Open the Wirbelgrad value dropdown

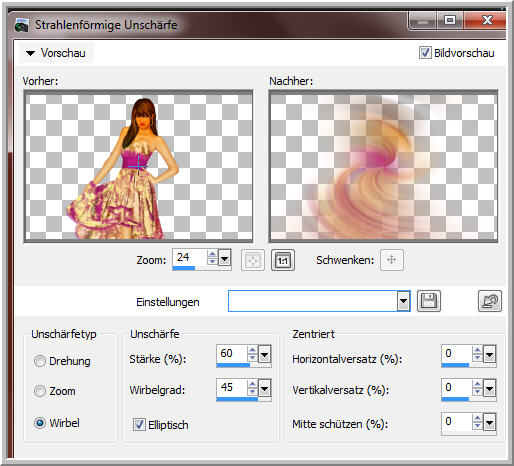[265, 389]
